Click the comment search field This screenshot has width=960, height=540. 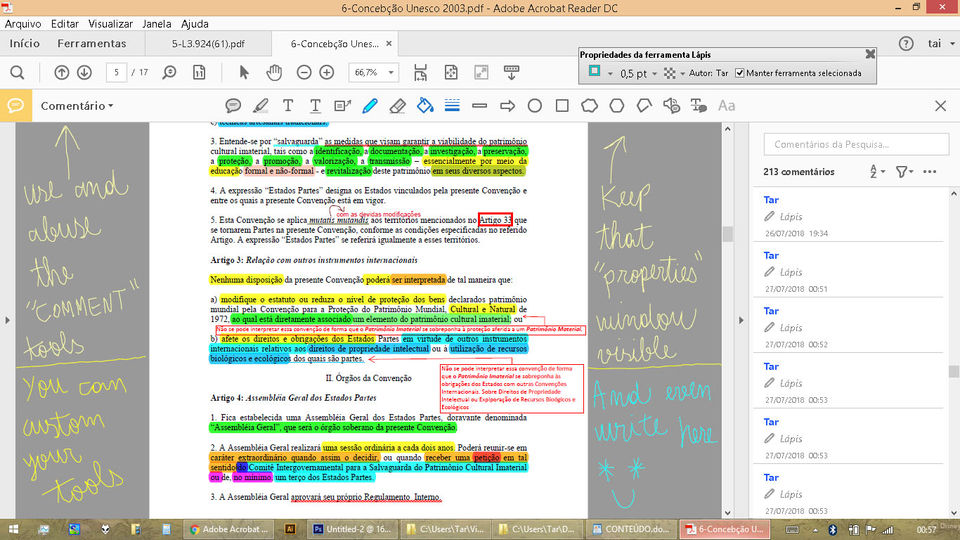click(855, 146)
